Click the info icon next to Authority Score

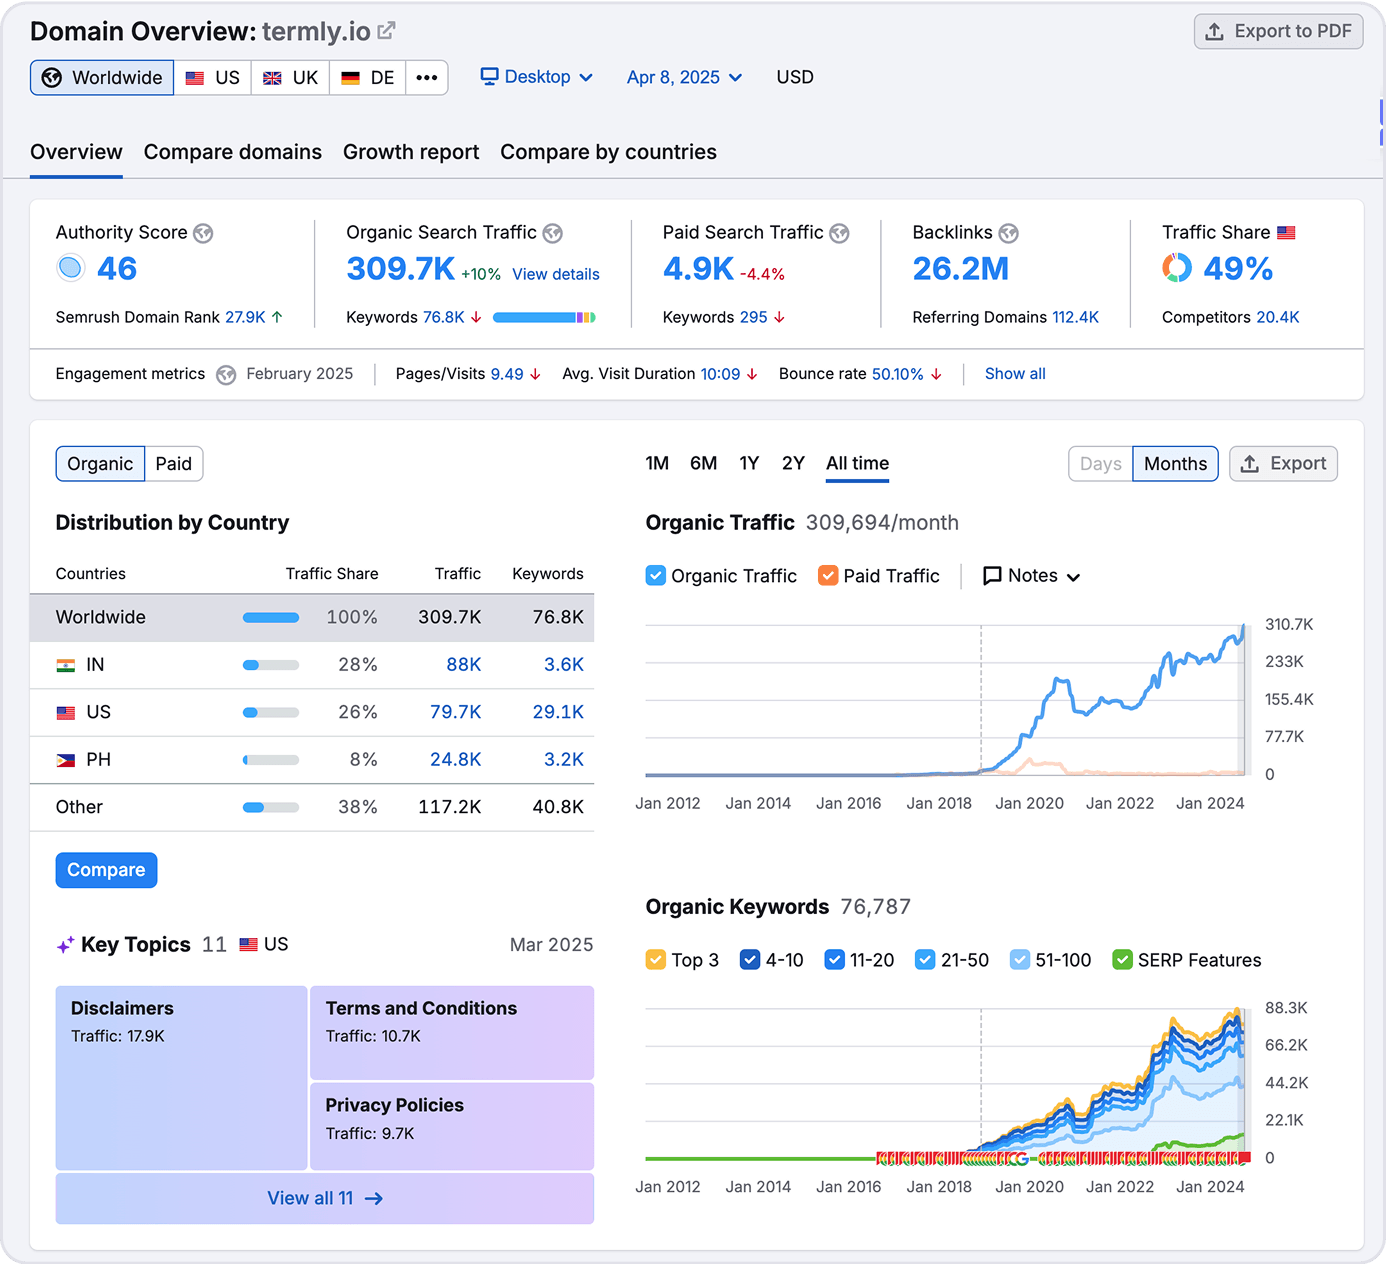(x=203, y=233)
